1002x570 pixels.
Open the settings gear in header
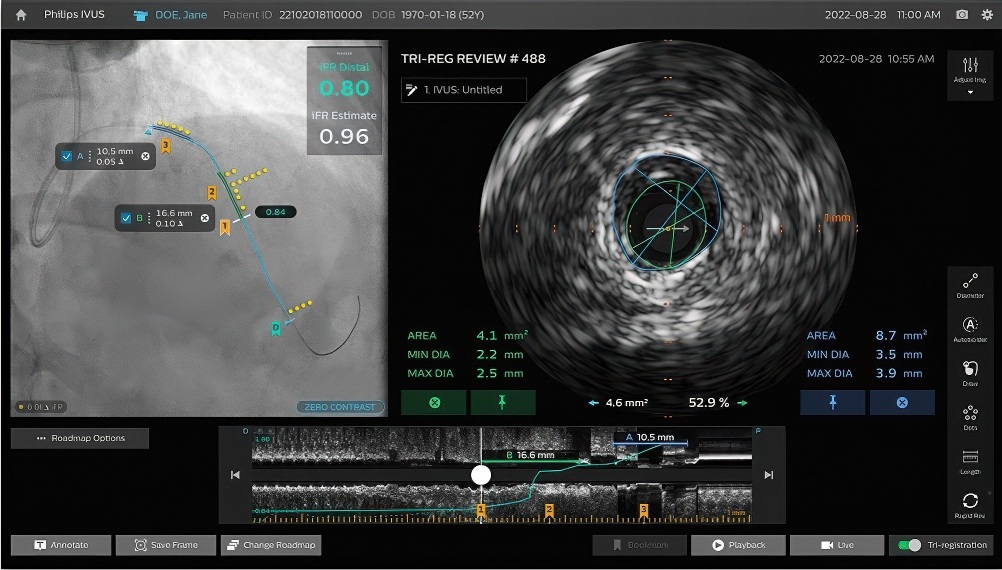[x=987, y=14]
